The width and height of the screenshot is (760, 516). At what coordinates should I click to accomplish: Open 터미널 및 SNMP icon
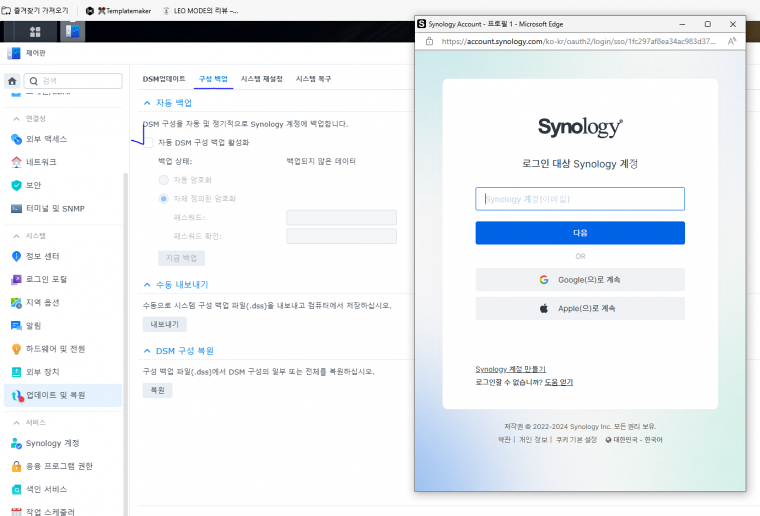pyautogui.click(x=16, y=209)
